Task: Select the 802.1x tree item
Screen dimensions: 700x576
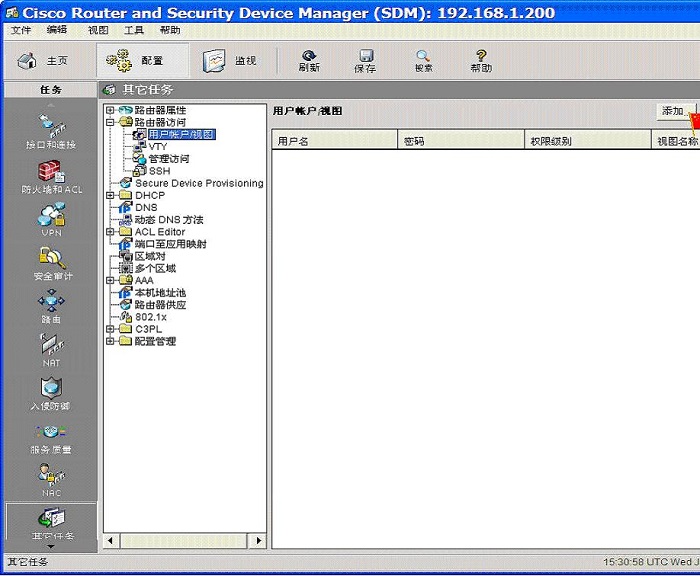Action: click(150, 317)
